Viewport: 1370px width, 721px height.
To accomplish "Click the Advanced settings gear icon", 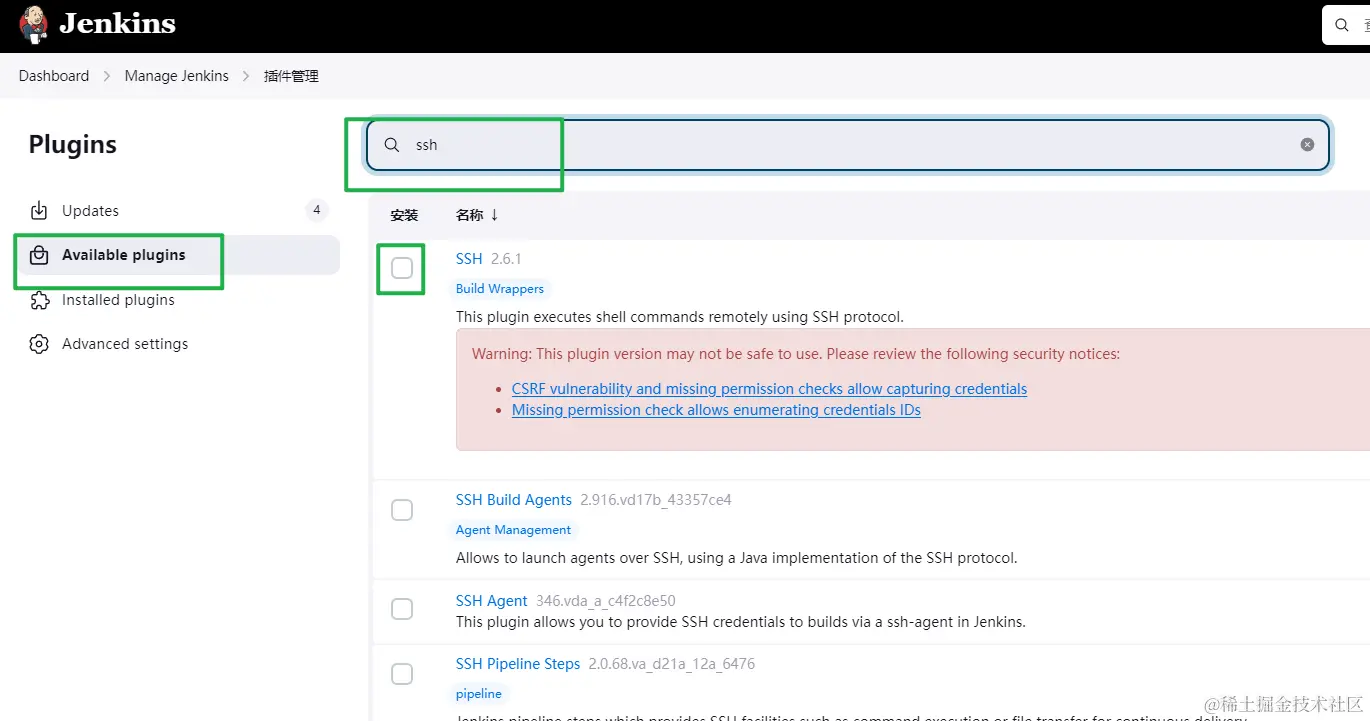I will 39,344.
